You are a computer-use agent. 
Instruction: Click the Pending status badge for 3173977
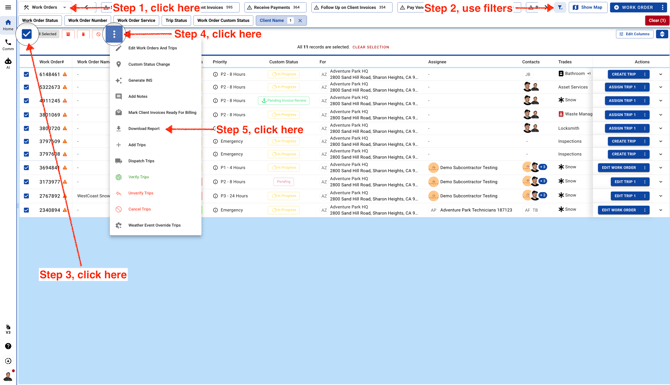[283, 182]
